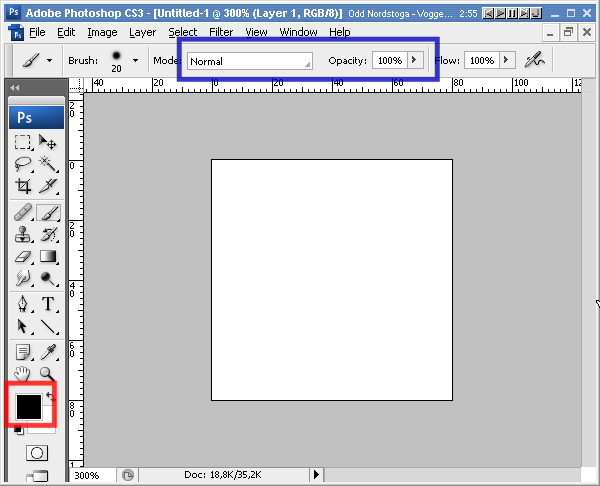The height and width of the screenshot is (486, 600).
Task: Open the Window menu
Action: tap(298, 32)
